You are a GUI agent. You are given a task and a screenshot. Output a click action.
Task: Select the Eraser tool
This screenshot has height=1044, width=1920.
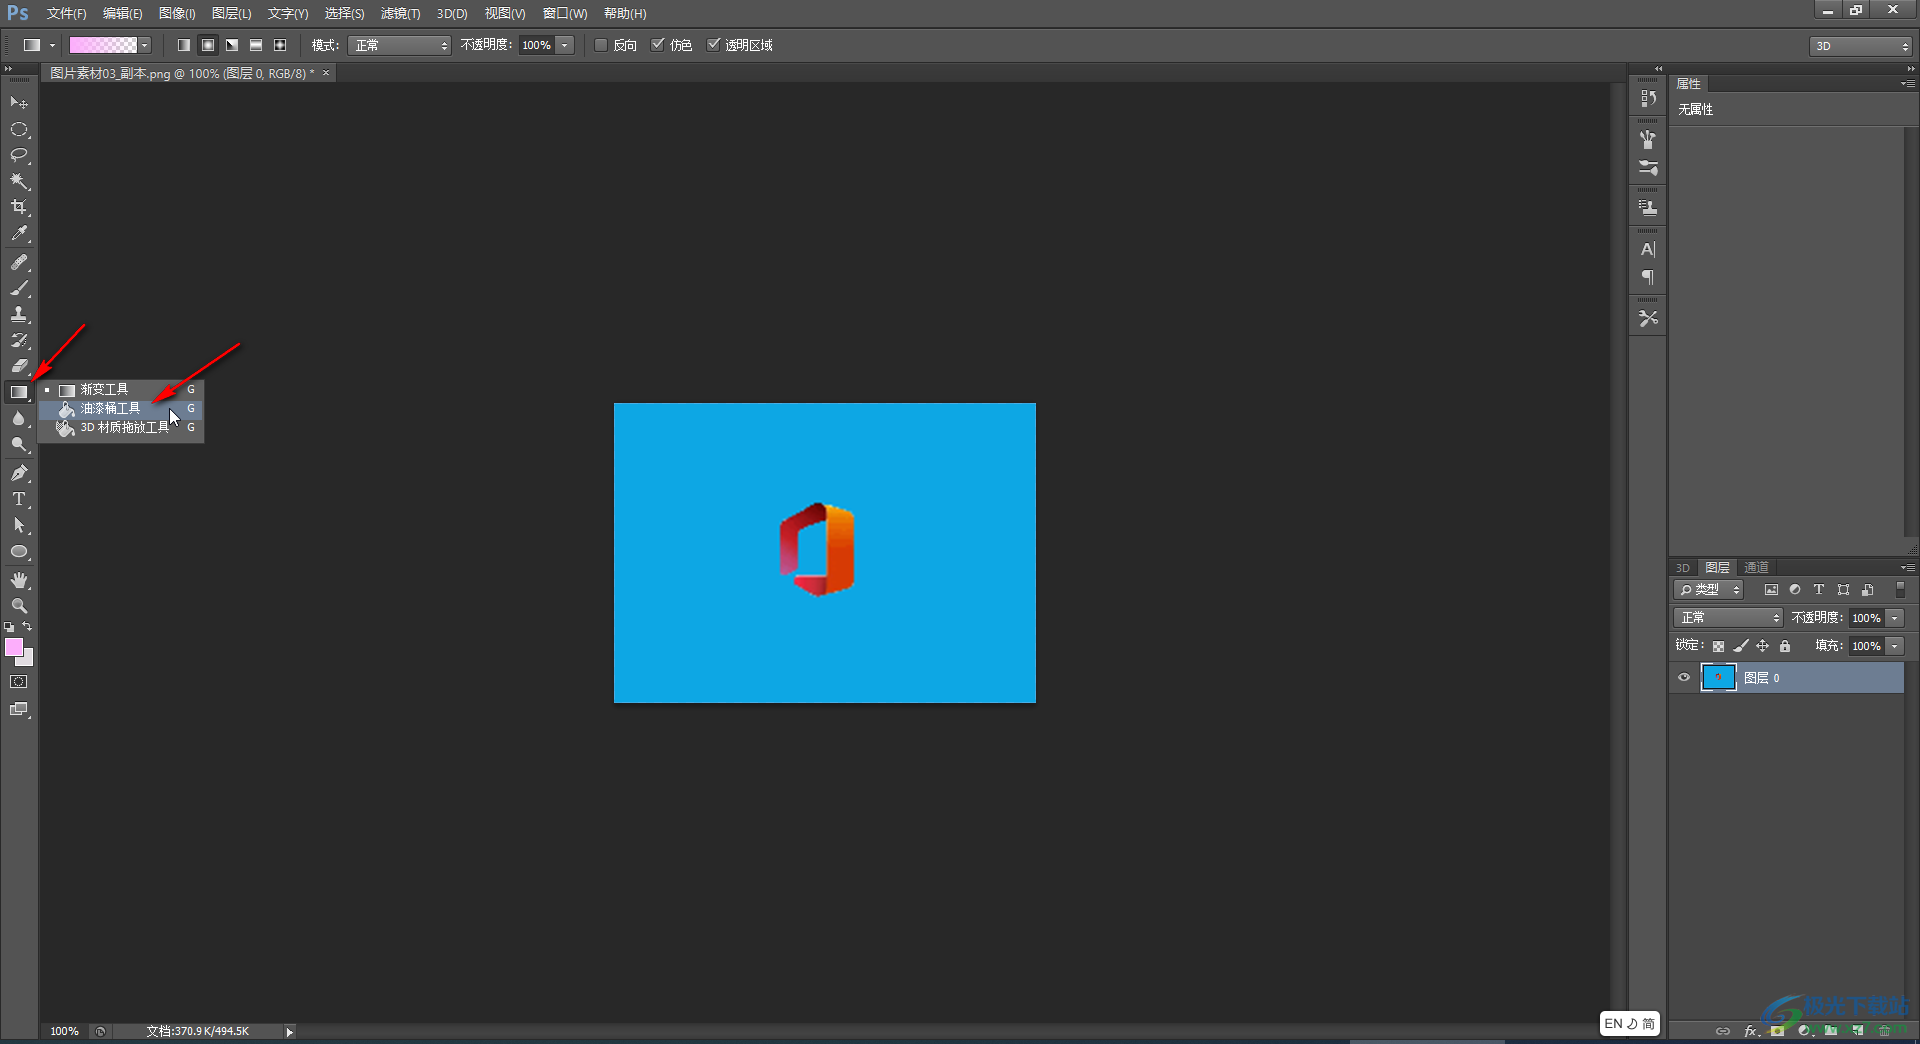pos(19,366)
